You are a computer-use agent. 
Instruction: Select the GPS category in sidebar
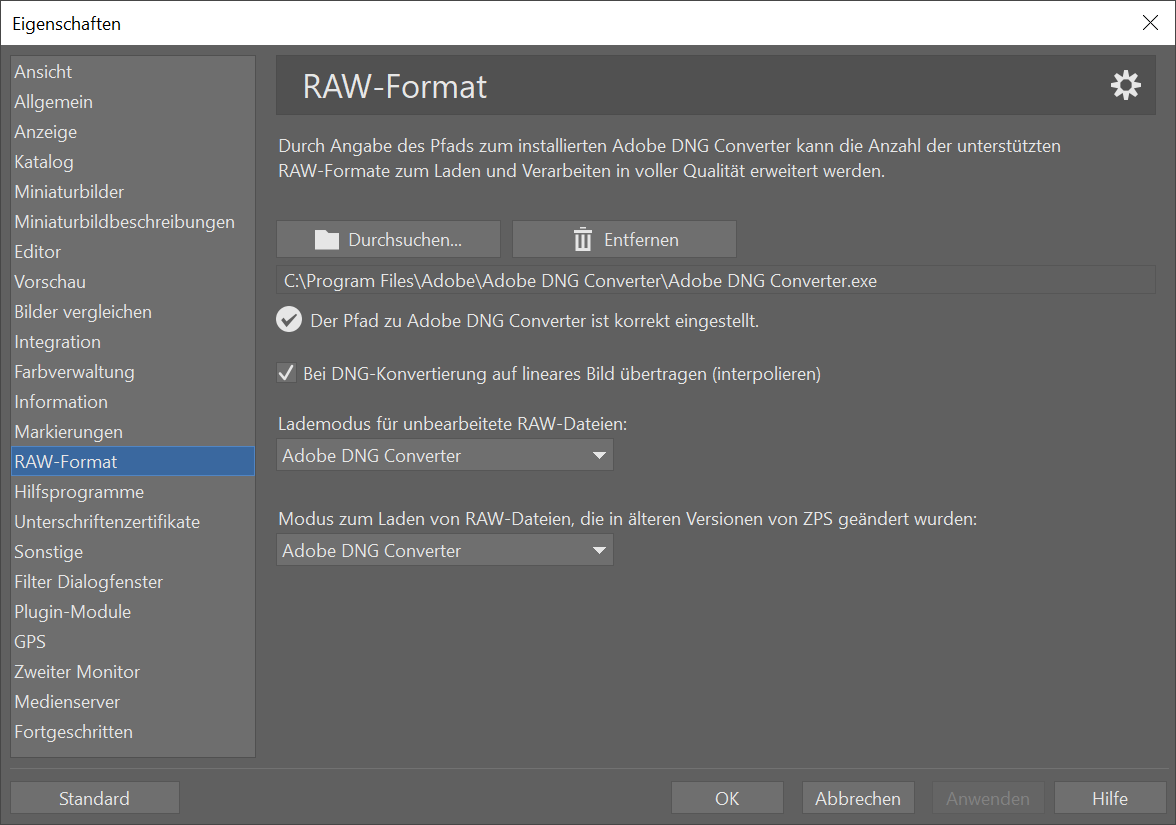(30, 642)
